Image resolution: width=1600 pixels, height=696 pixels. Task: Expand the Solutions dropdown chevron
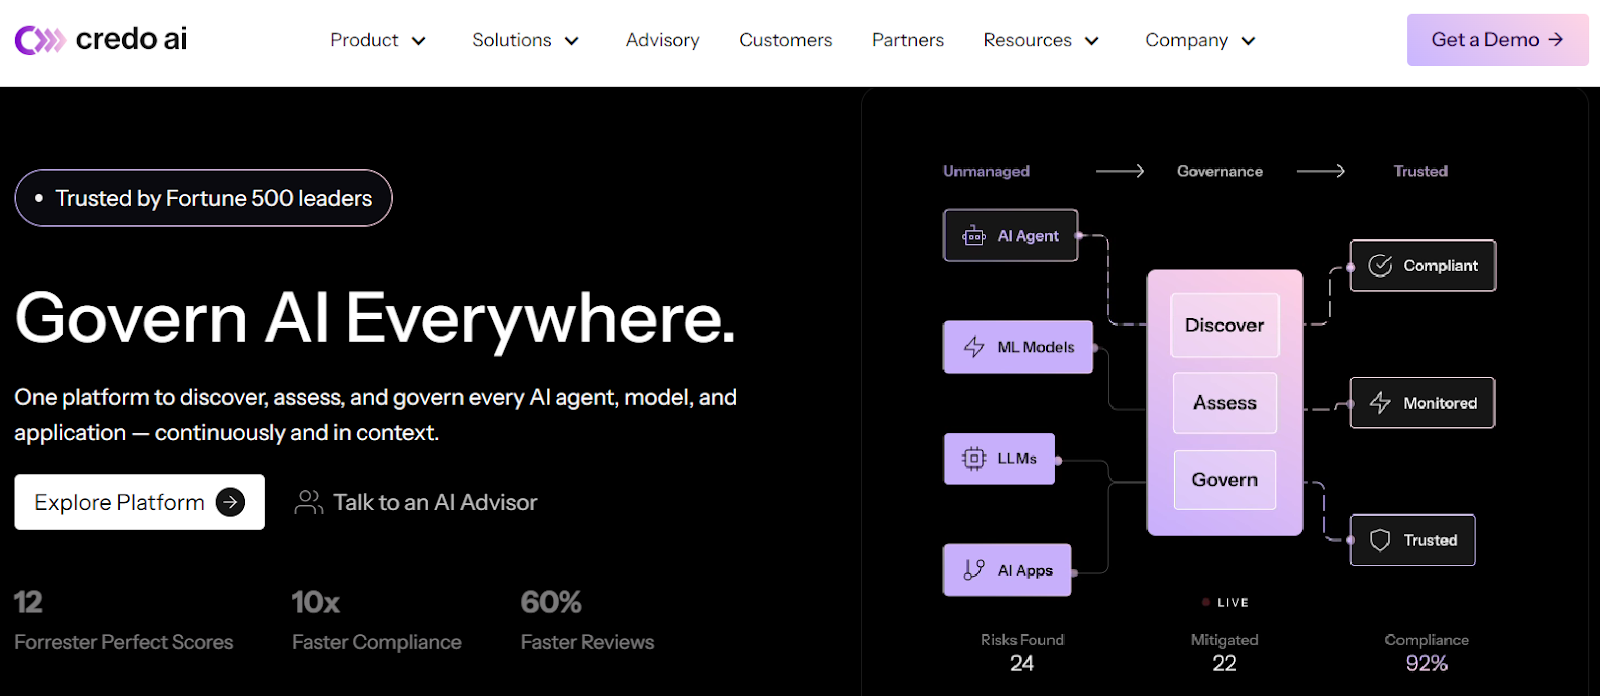tap(572, 41)
